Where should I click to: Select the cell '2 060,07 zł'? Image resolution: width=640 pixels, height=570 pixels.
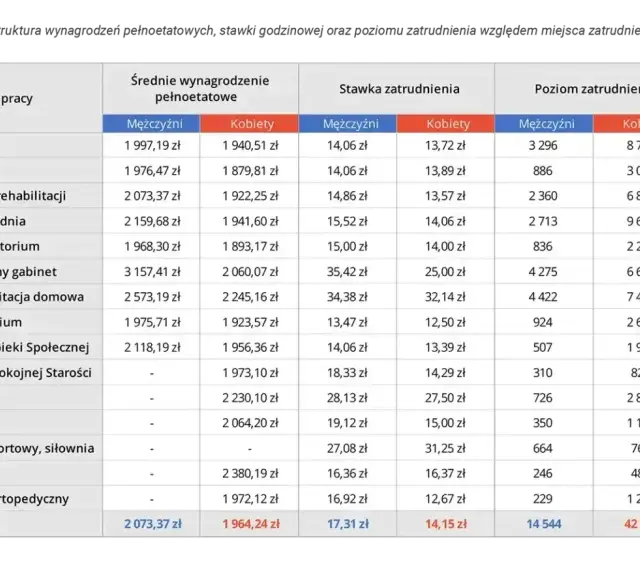click(x=250, y=272)
